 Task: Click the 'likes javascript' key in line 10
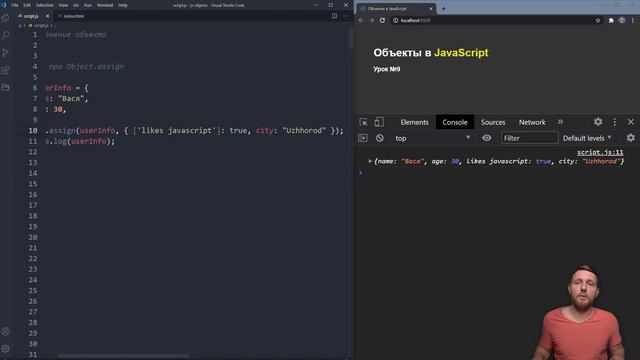click(x=177, y=131)
